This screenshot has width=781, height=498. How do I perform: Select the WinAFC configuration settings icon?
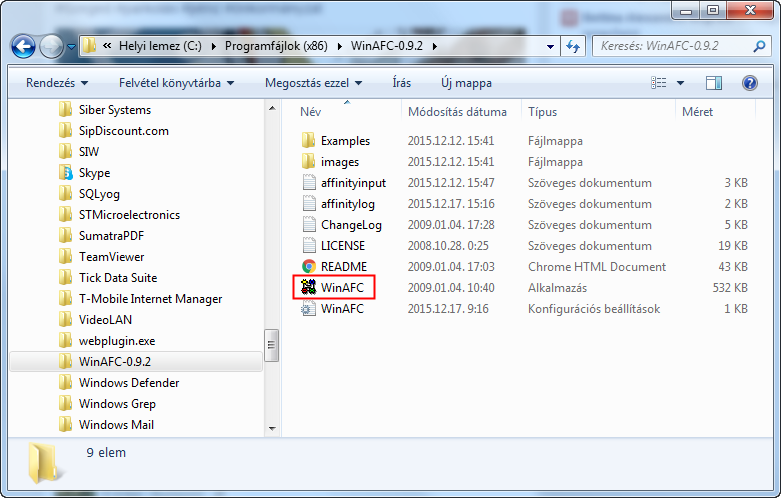point(307,309)
